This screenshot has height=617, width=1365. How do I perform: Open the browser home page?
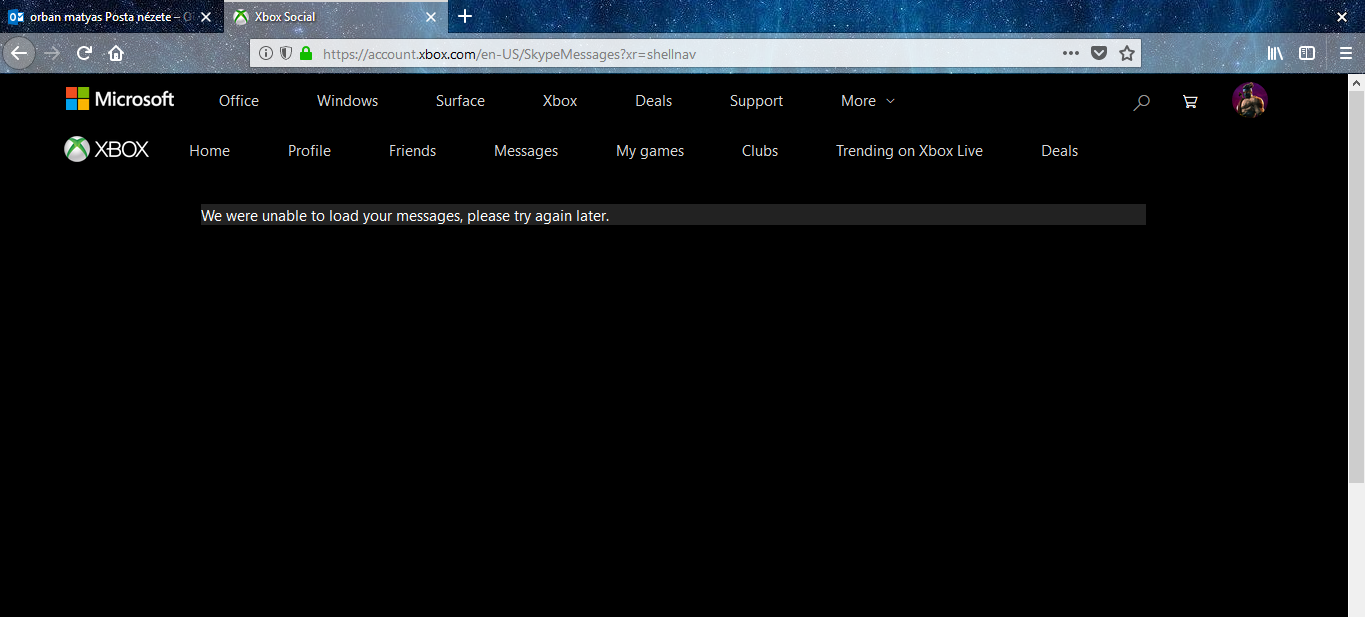(116, 53)
